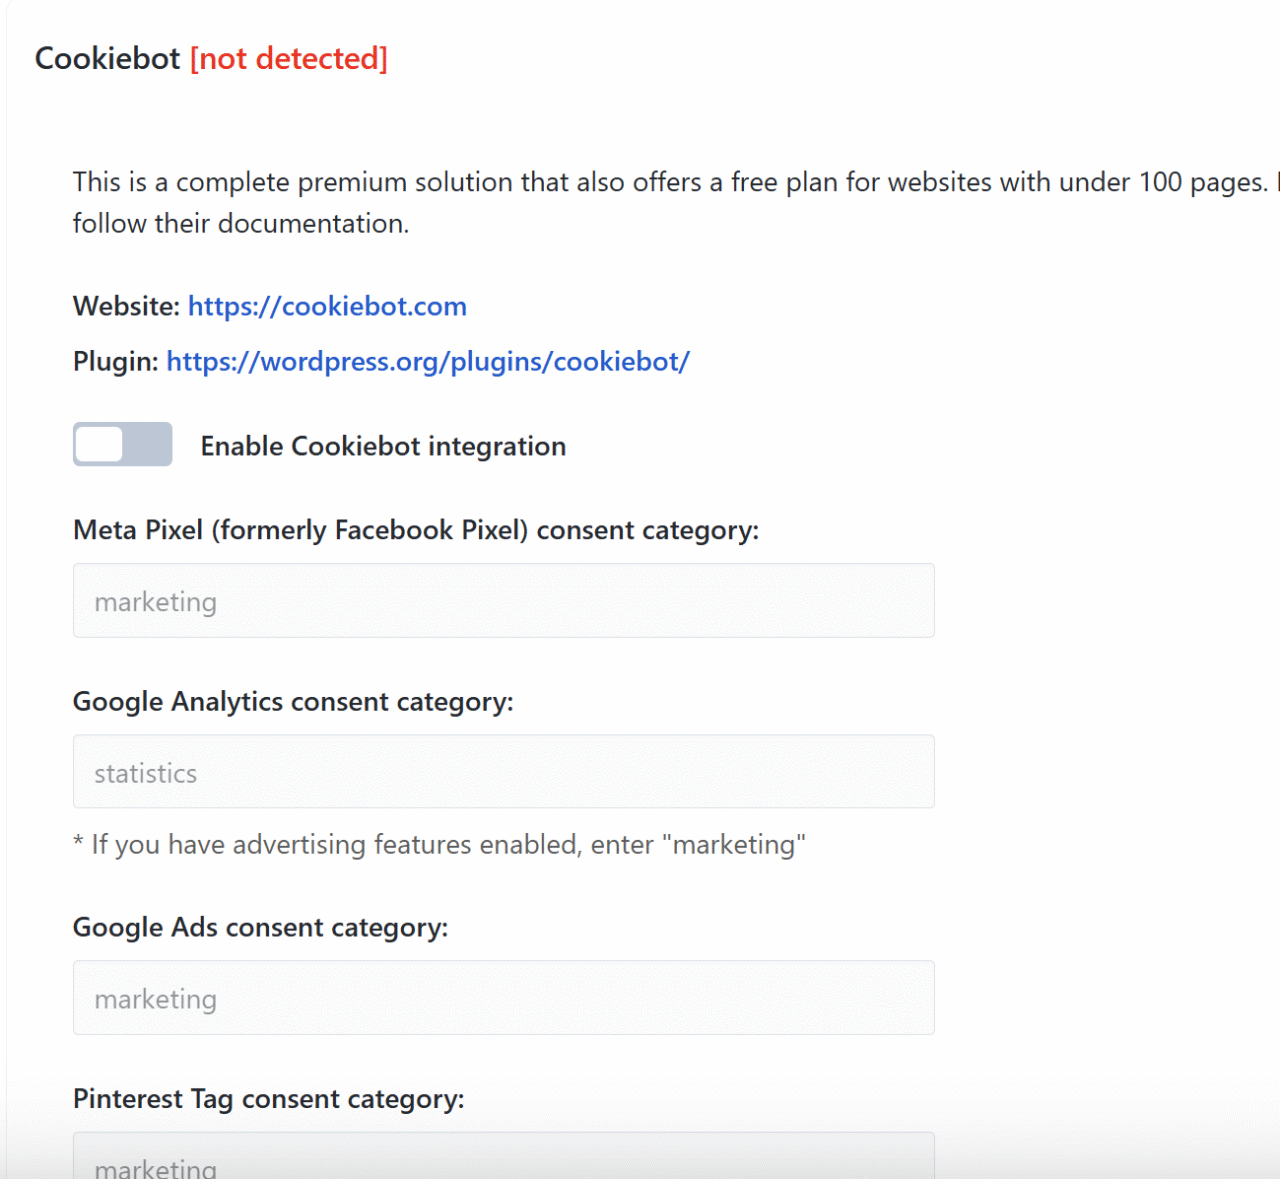Focus the Google Ads consent category field

pyautogui.click(x=504, y=998)
